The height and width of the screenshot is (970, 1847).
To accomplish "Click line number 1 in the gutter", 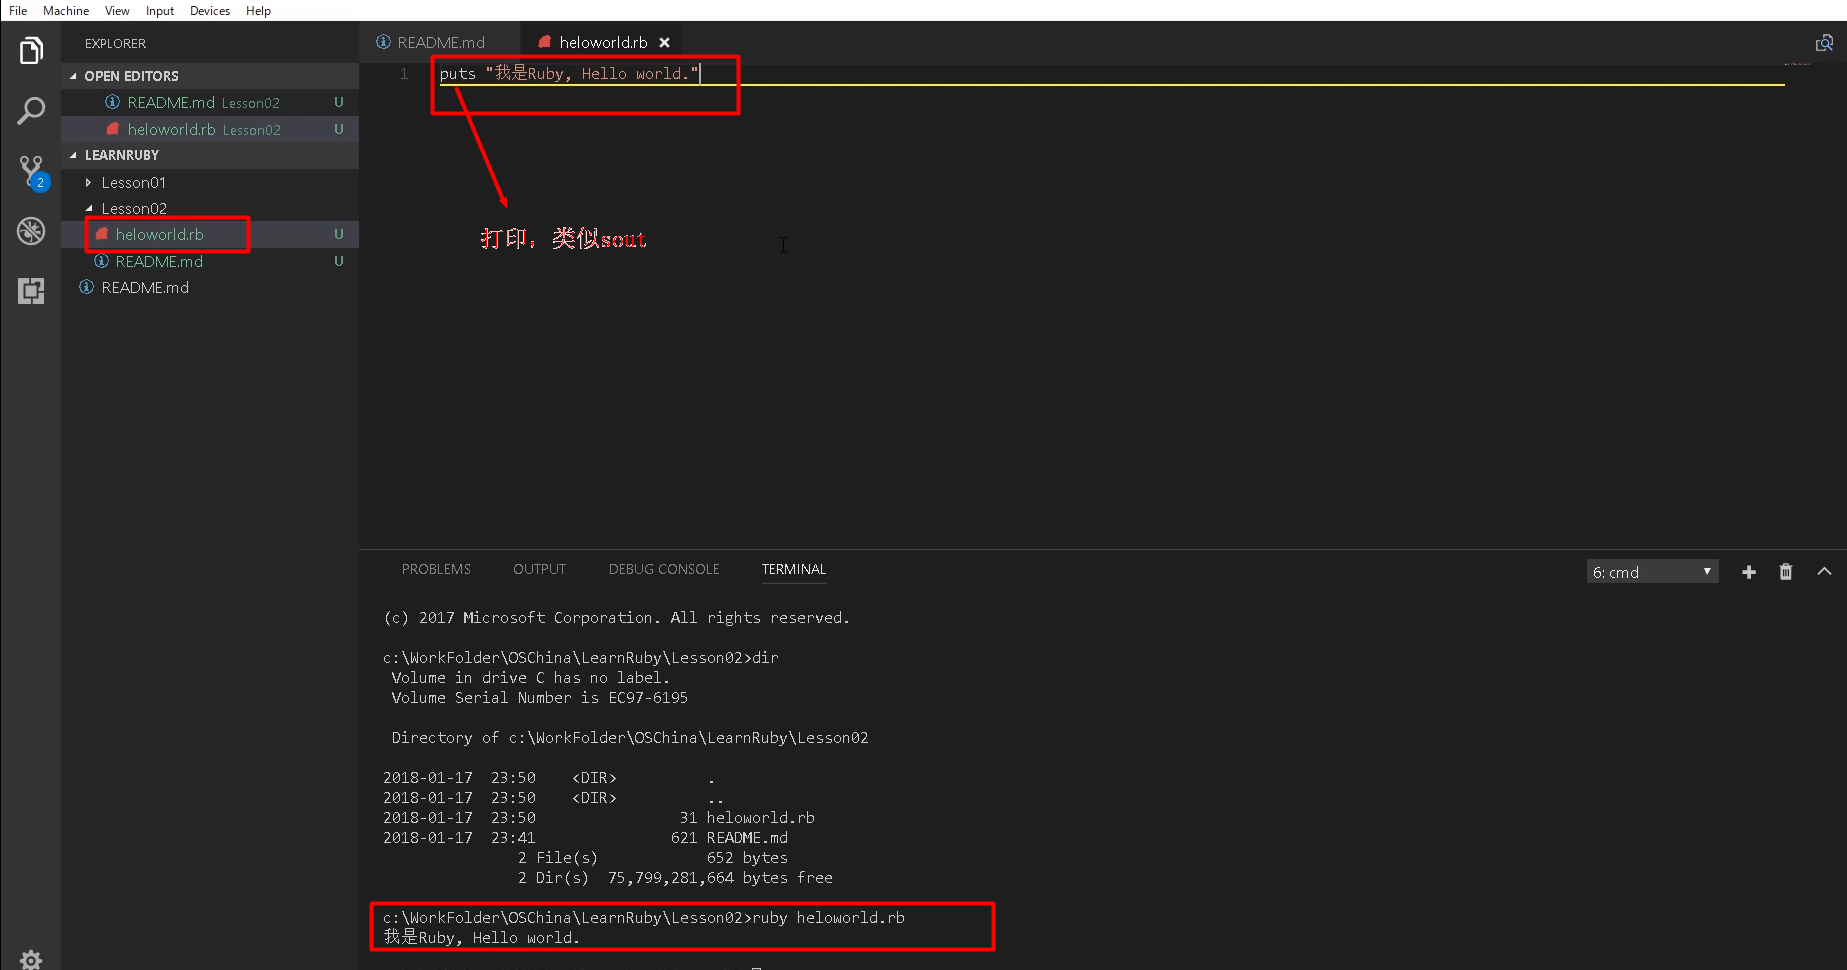I will click(404, 74).
